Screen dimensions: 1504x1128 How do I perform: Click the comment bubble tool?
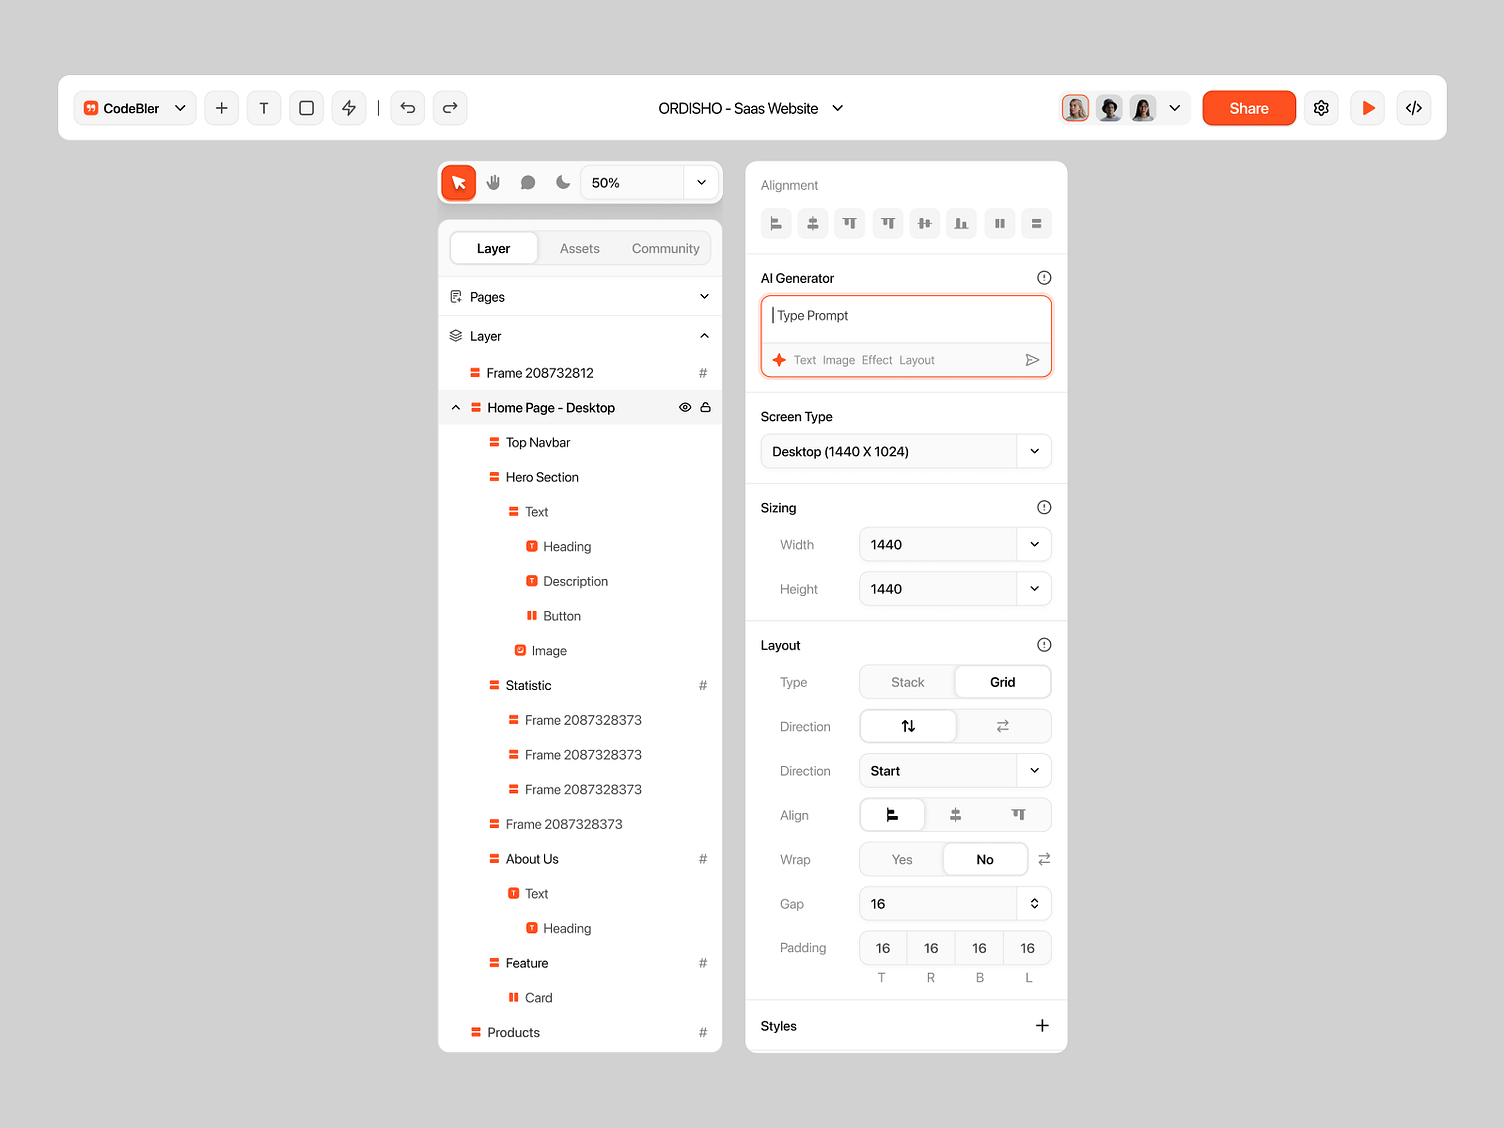click(x=528, y=182)
